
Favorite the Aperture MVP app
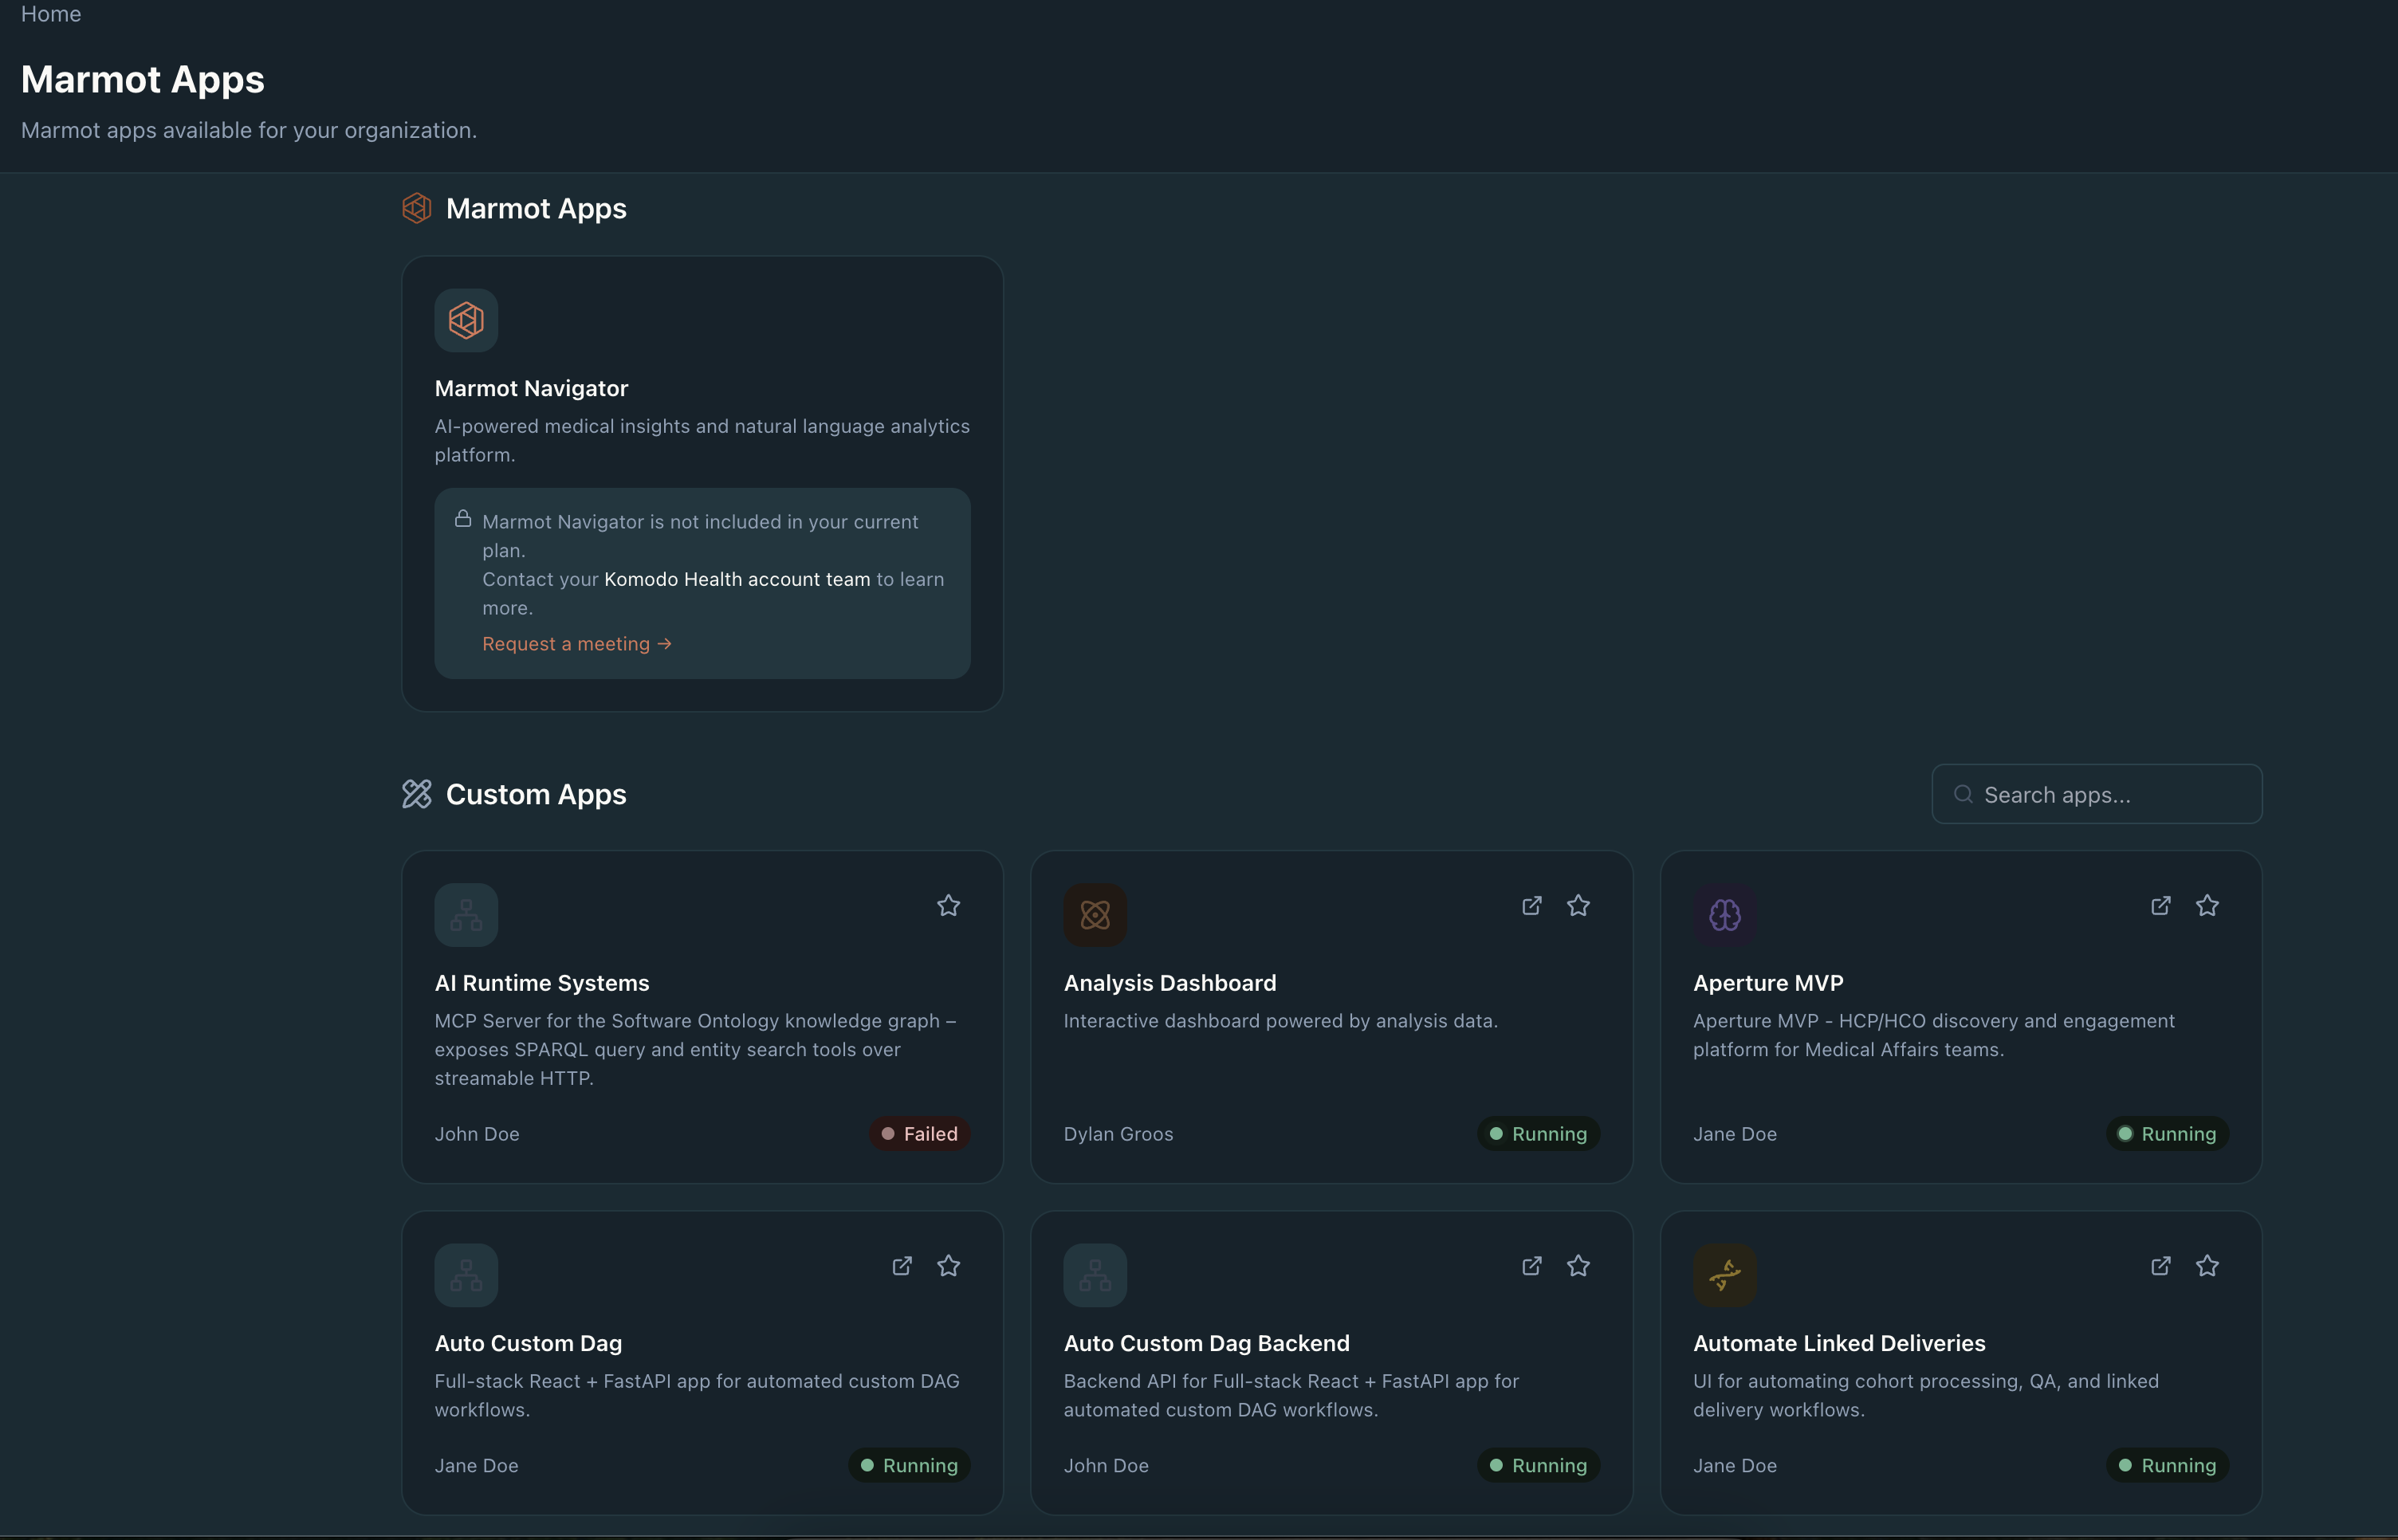[x=2207, y=906]
